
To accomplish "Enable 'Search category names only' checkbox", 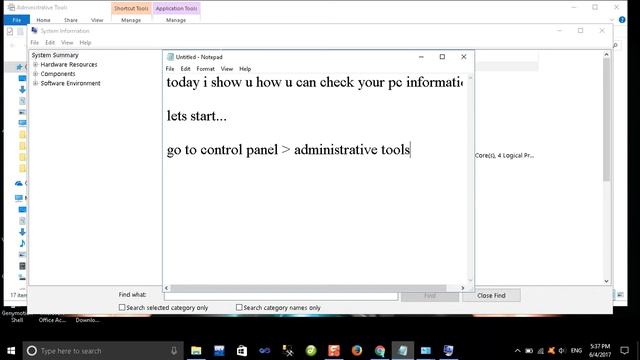I will point(239,307).
